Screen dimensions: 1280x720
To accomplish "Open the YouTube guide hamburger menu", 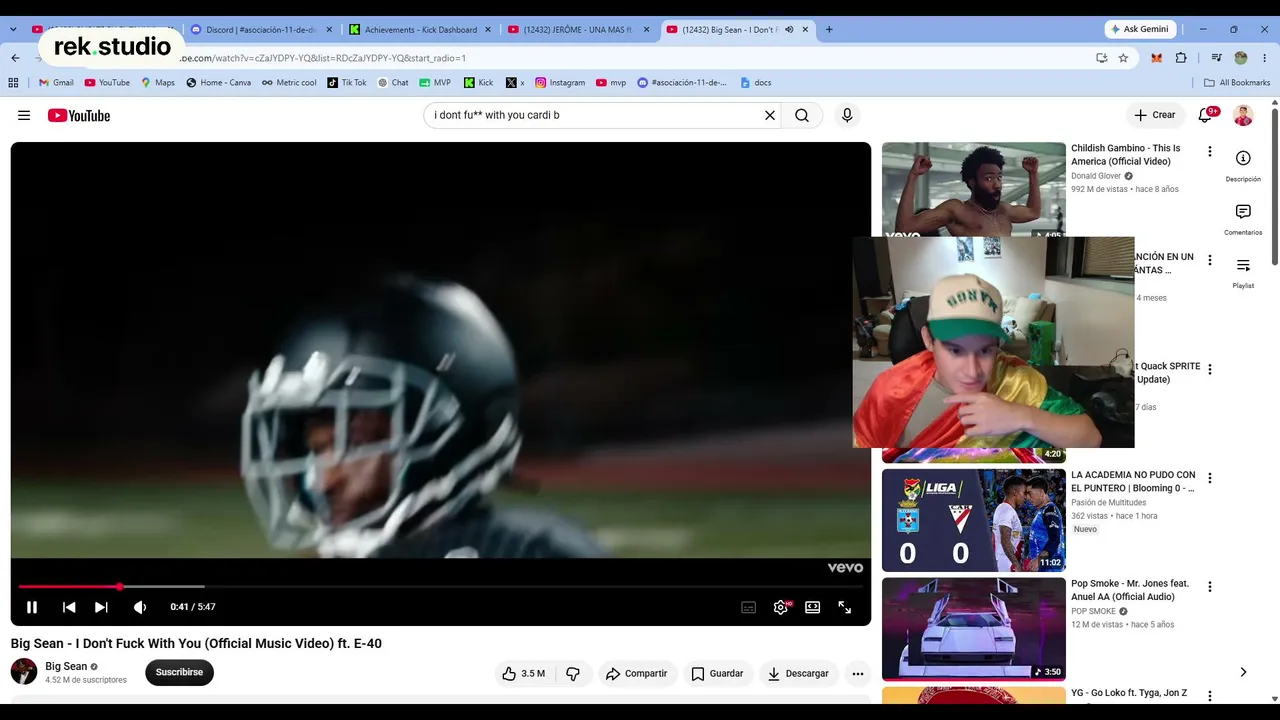I will click(24, 116).
